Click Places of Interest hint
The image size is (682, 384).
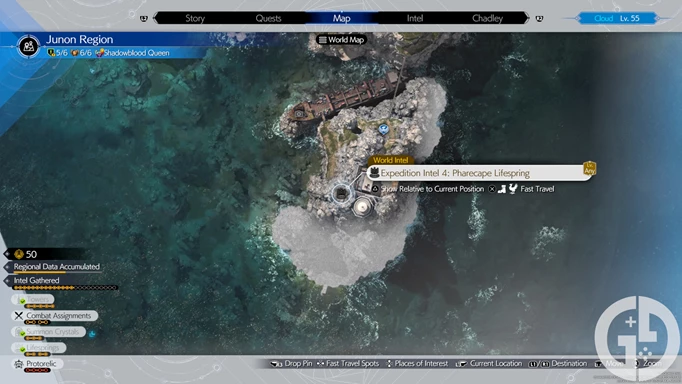click(x=421, y=364)
